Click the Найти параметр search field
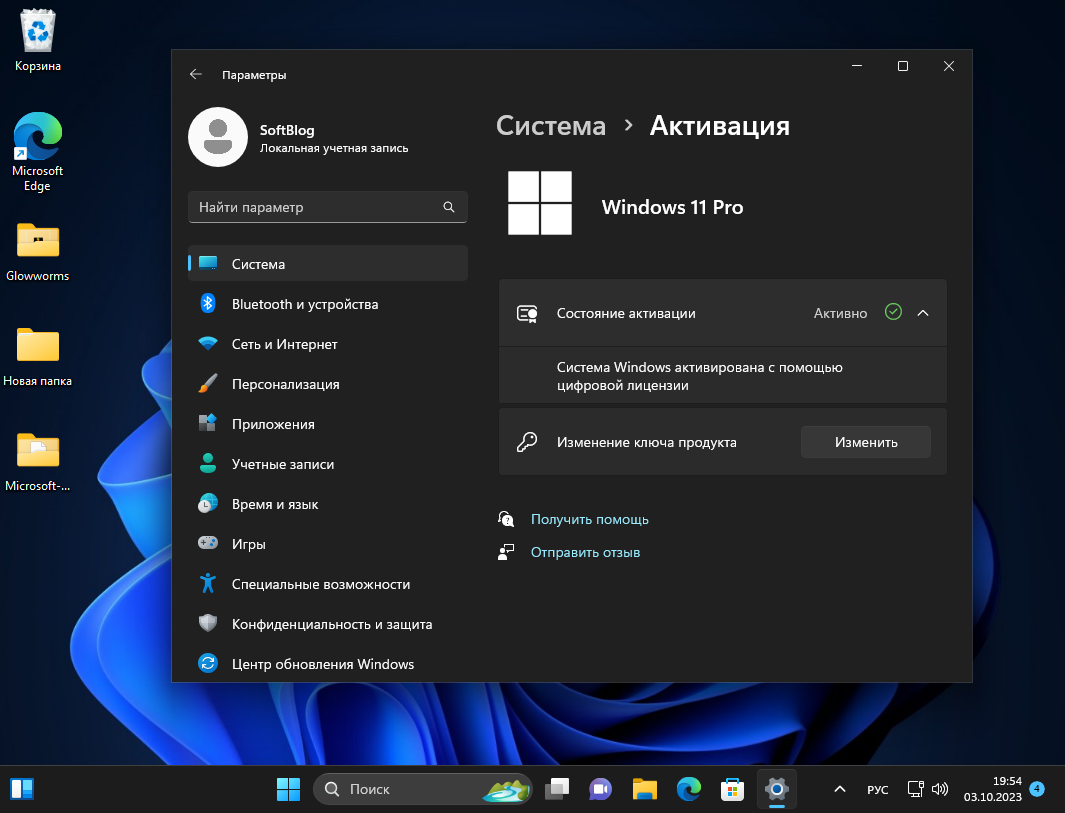Viewport: 1065px width, 813px height. (x=328, y=207)
